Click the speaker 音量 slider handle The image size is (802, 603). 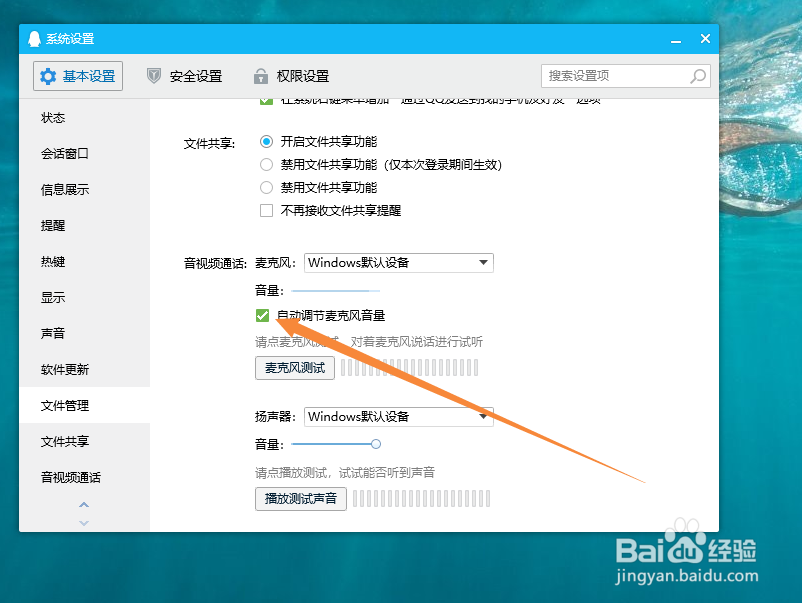point(376,444)
